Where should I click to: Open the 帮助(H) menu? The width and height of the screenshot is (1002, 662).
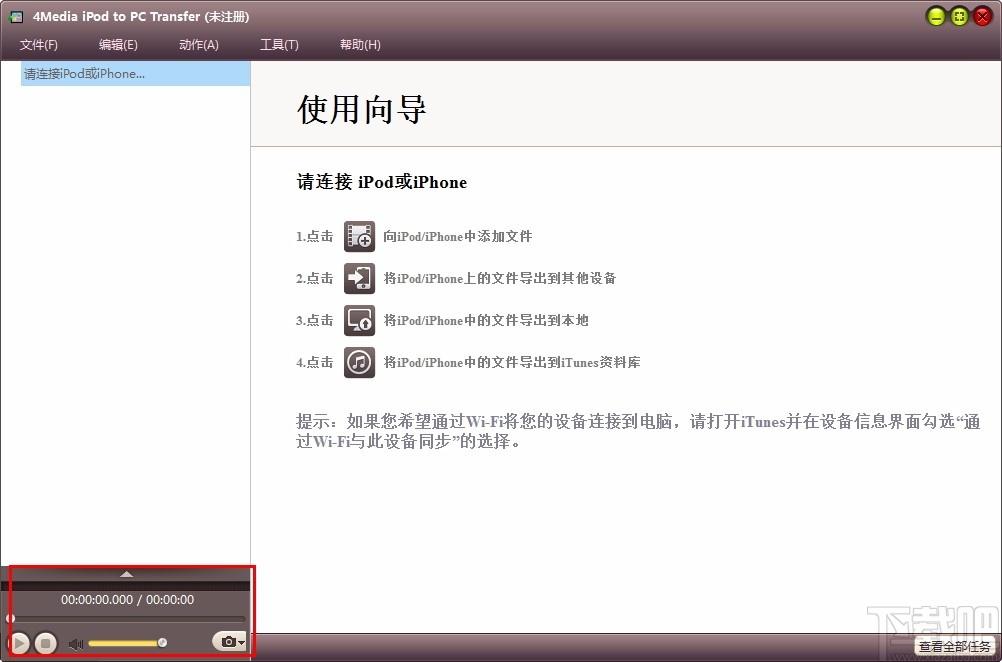coord(360,45)
